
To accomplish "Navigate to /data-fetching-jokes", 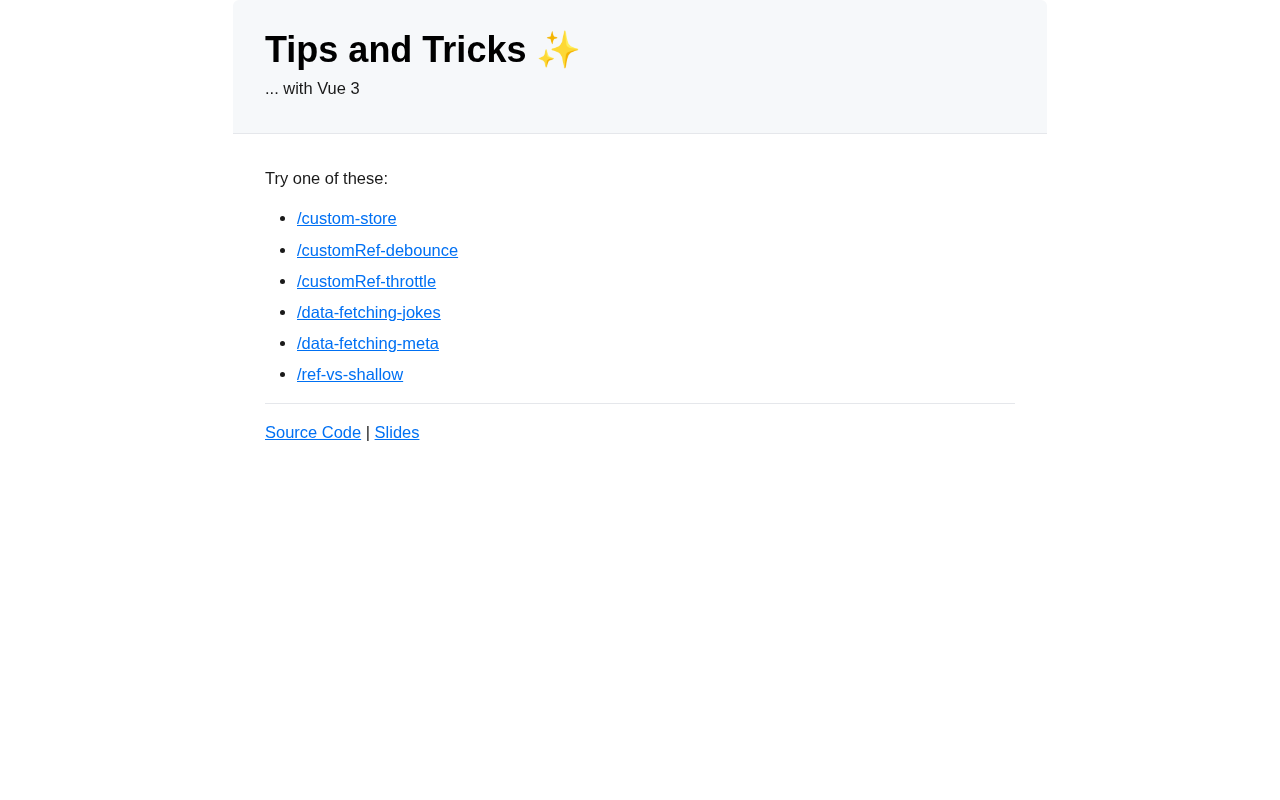I will 368,312.
